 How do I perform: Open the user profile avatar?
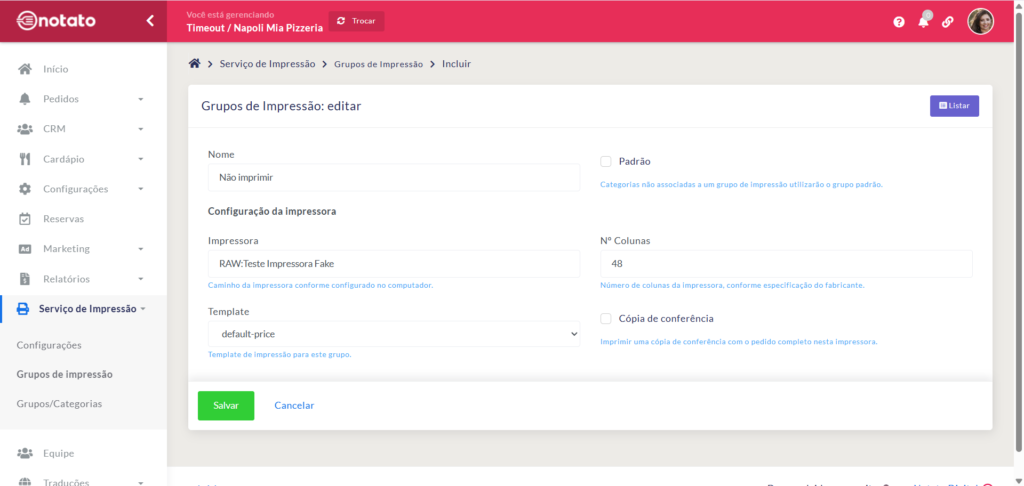pos(980,21)
